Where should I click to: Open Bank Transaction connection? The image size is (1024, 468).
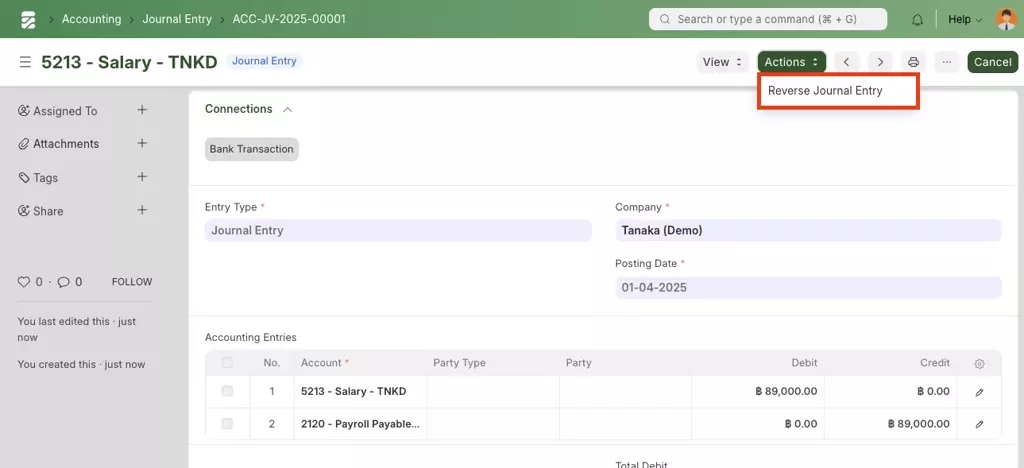pyautogui.click(x=251, y=149)
